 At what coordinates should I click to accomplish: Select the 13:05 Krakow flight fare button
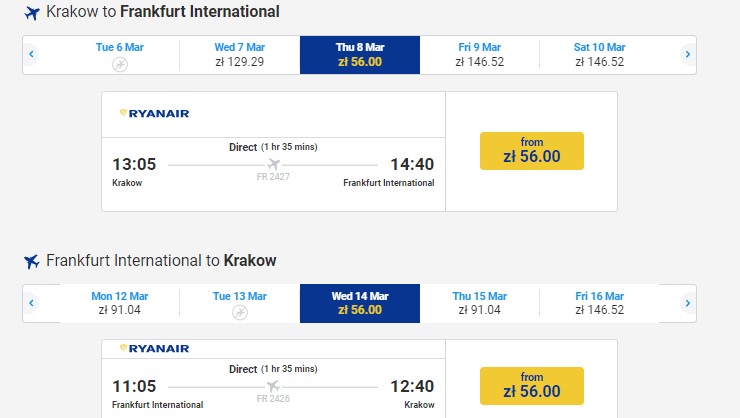531,150
